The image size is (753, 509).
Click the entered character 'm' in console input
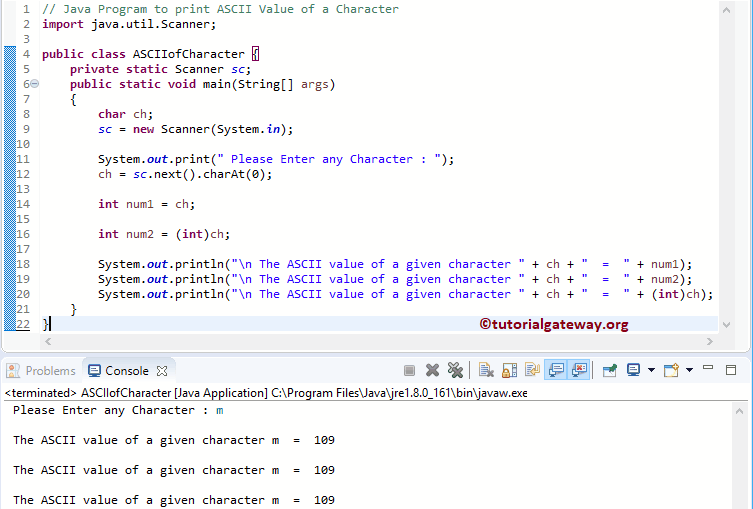pos(219,411)
